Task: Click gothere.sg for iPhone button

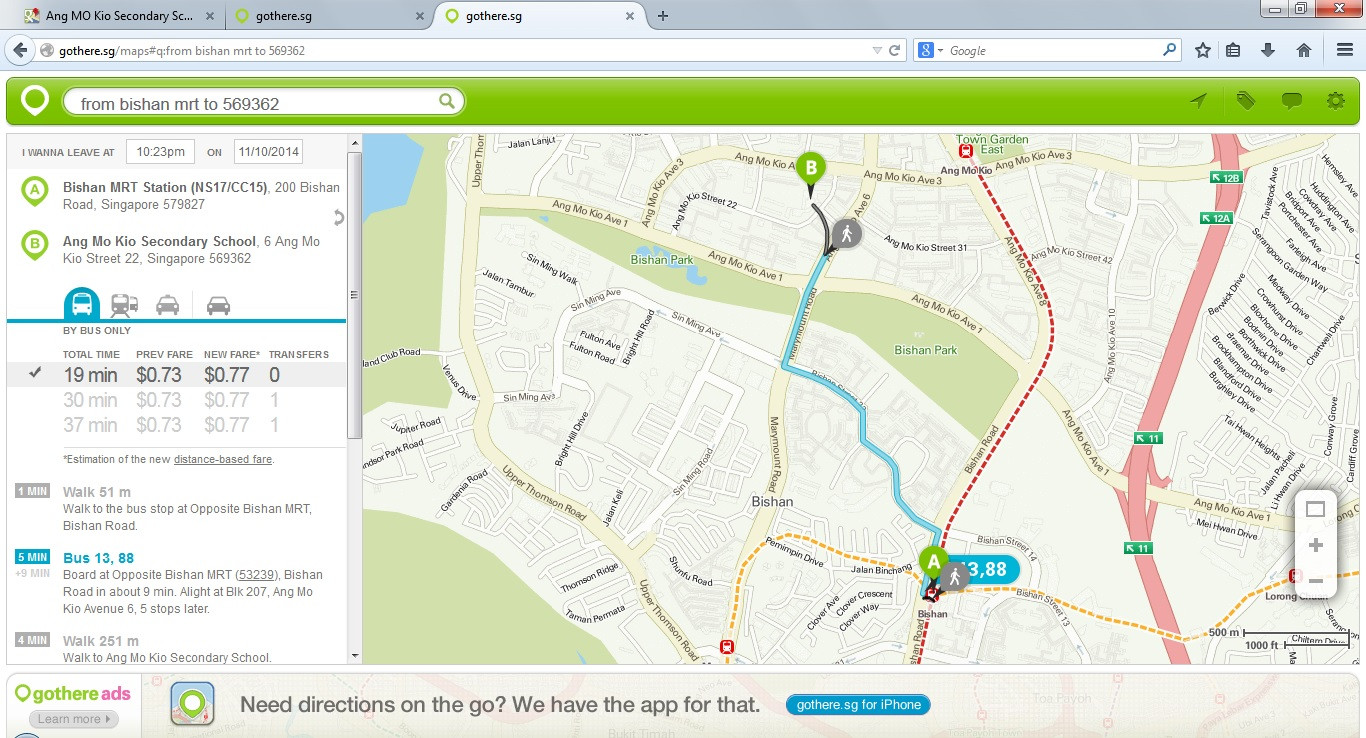Action: click(x=858, y=705)
